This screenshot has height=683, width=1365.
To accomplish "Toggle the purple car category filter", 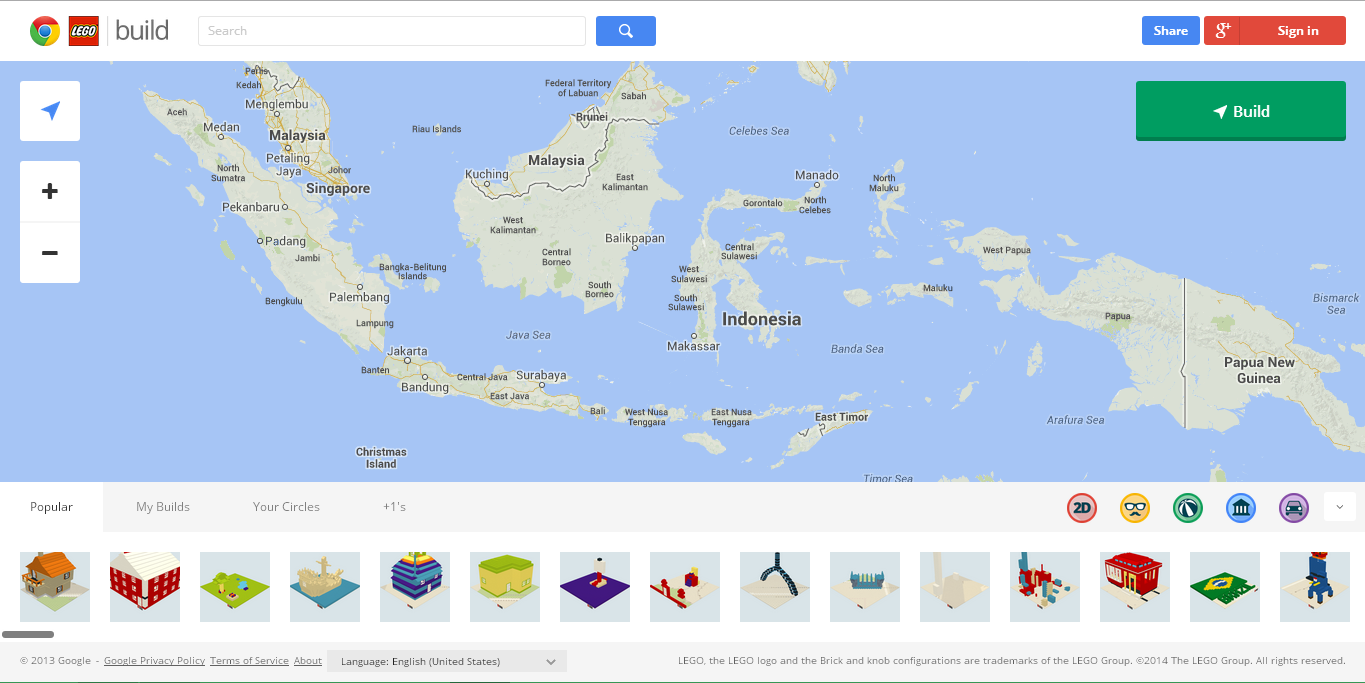I will point(1294,508).
